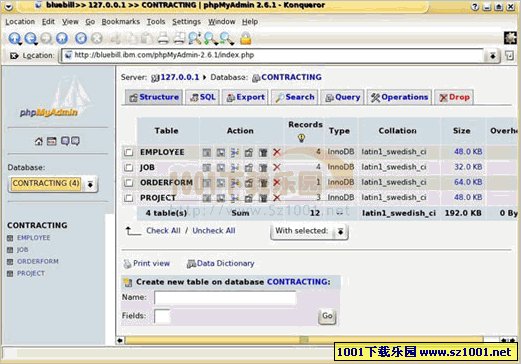Image resolution: width=521 pixels, height=364 pixels.
Task: Click the Go button
Action: pyautogui.click(x=327, y=316)
